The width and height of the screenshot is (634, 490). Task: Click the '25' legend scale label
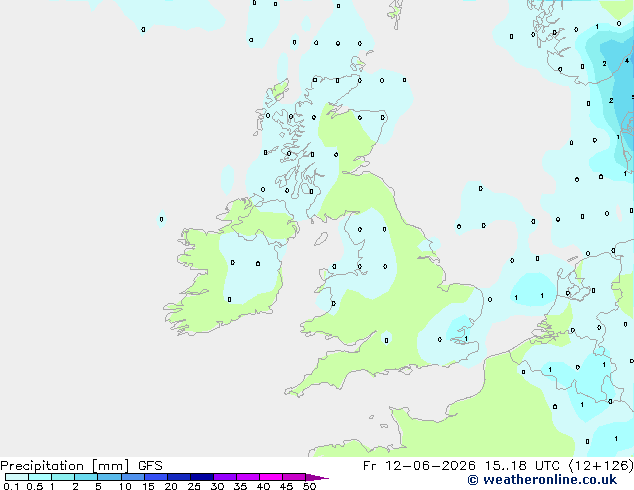point(194,486)
